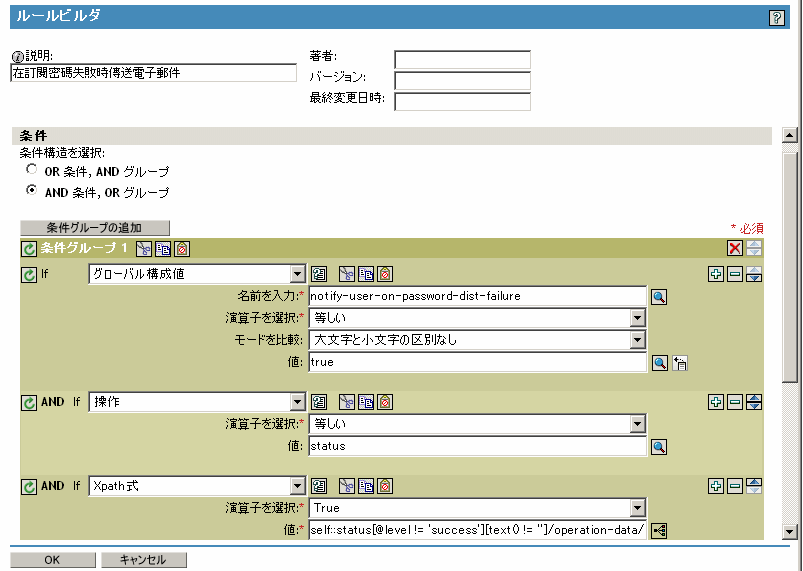Click into the バージョン field
Viewport: 803px width, 571px height.
pos(462,80)
